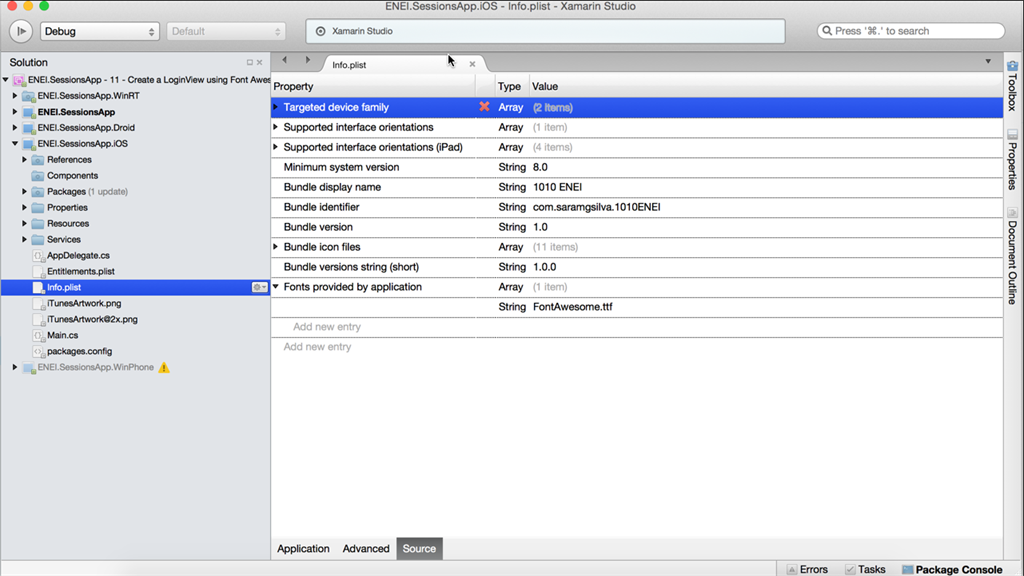This screenshot has height=576, width=1024.
Task: Open the gear menu on Info.plist item
Action: (259, 287)
